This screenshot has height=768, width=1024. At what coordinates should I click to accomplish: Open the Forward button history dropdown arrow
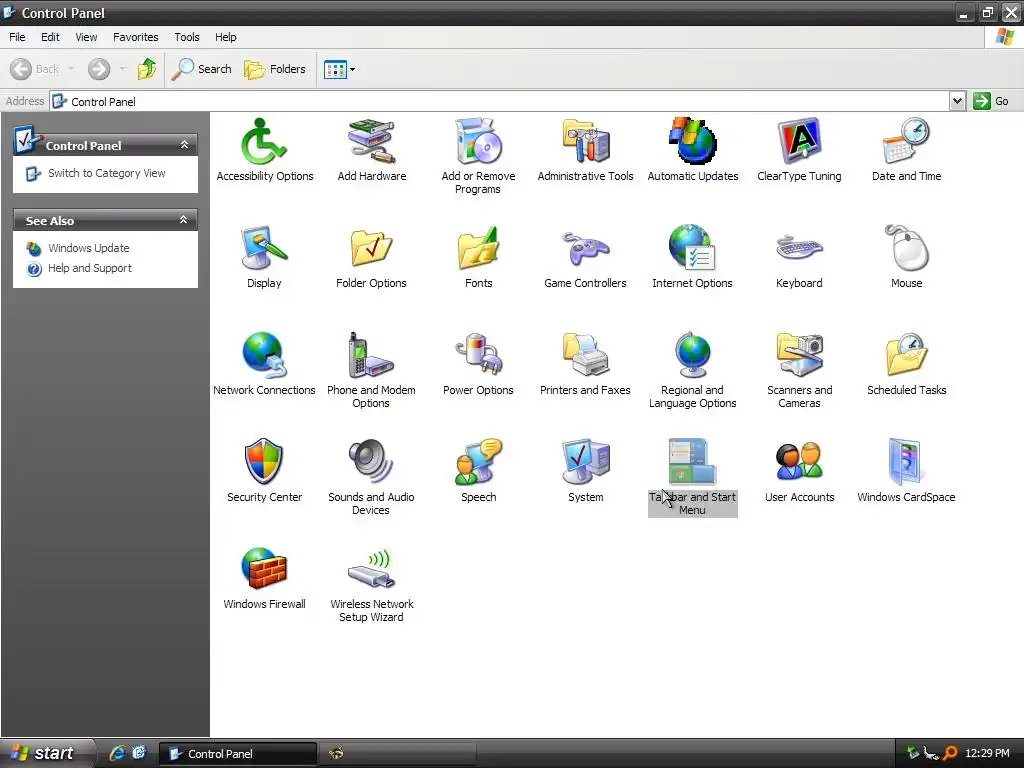tap(122, 69)
